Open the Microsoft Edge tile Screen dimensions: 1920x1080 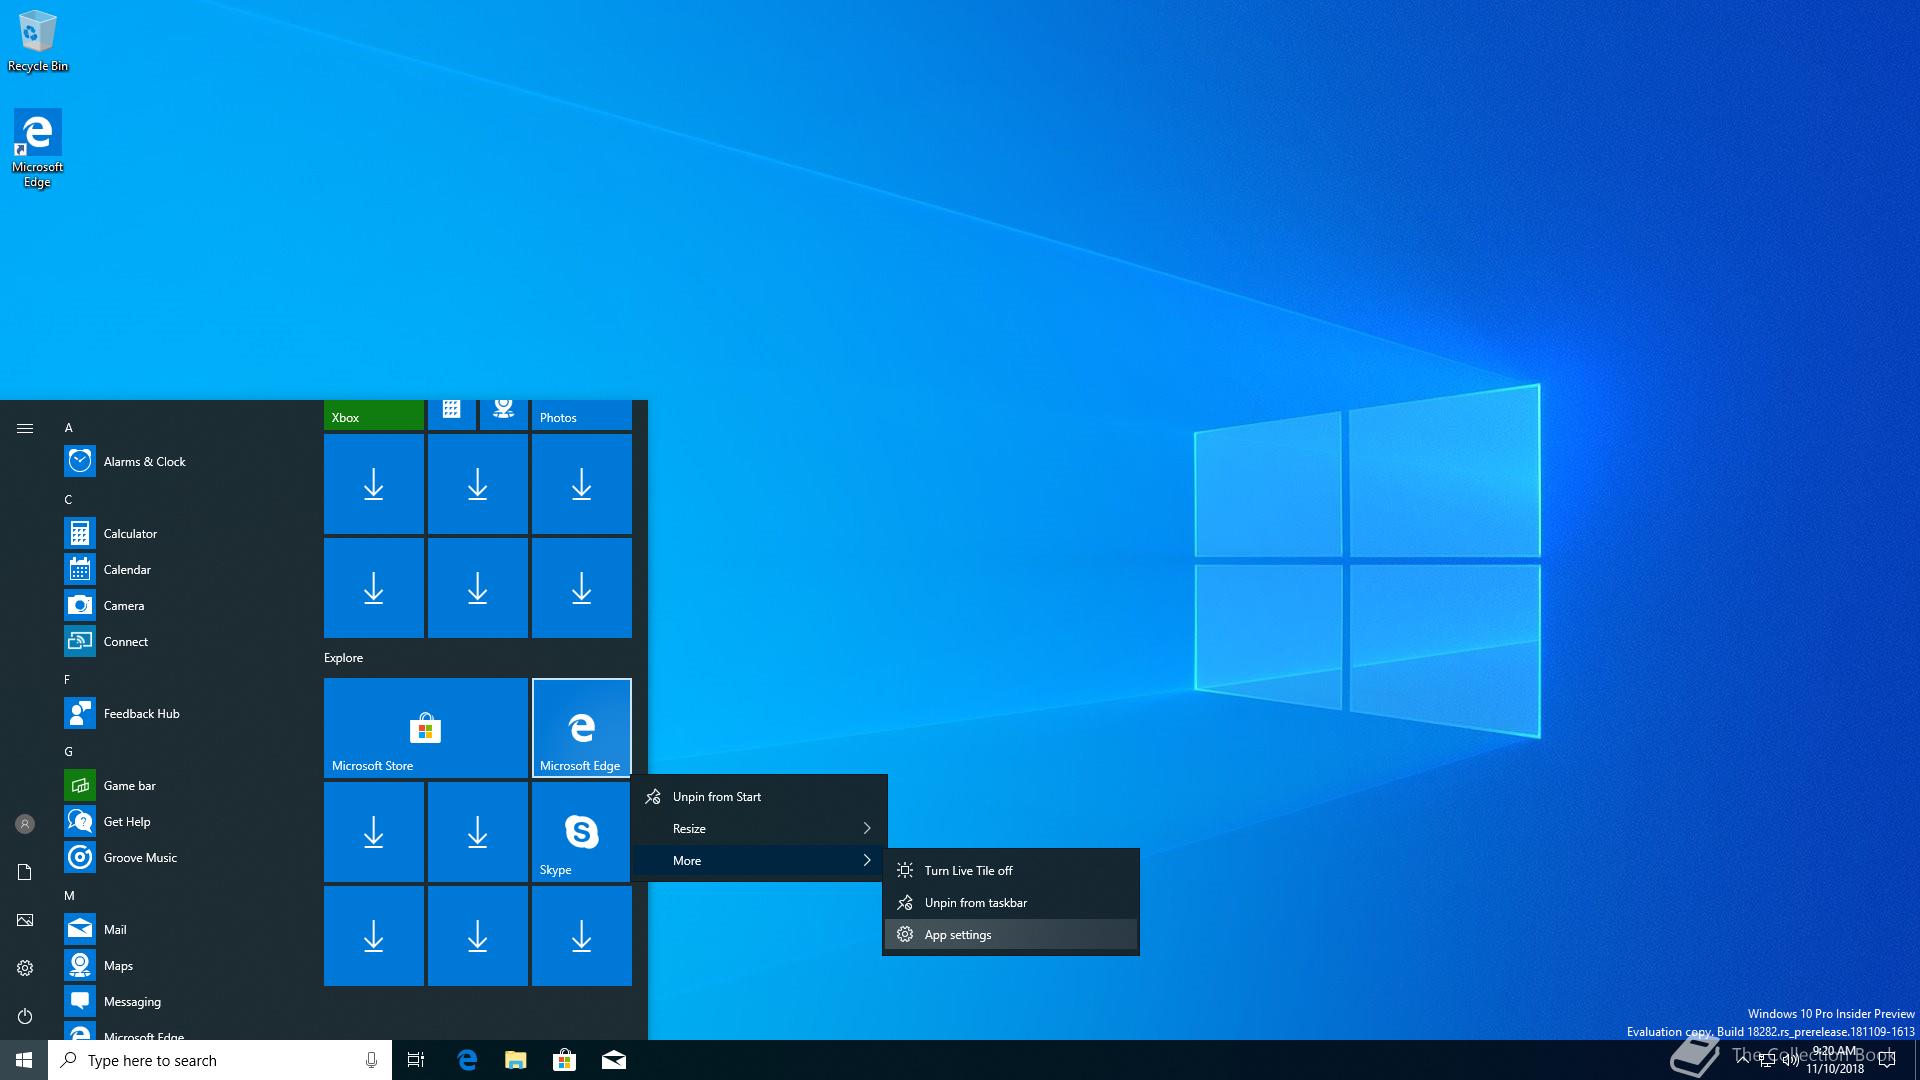tap(582, 728)
